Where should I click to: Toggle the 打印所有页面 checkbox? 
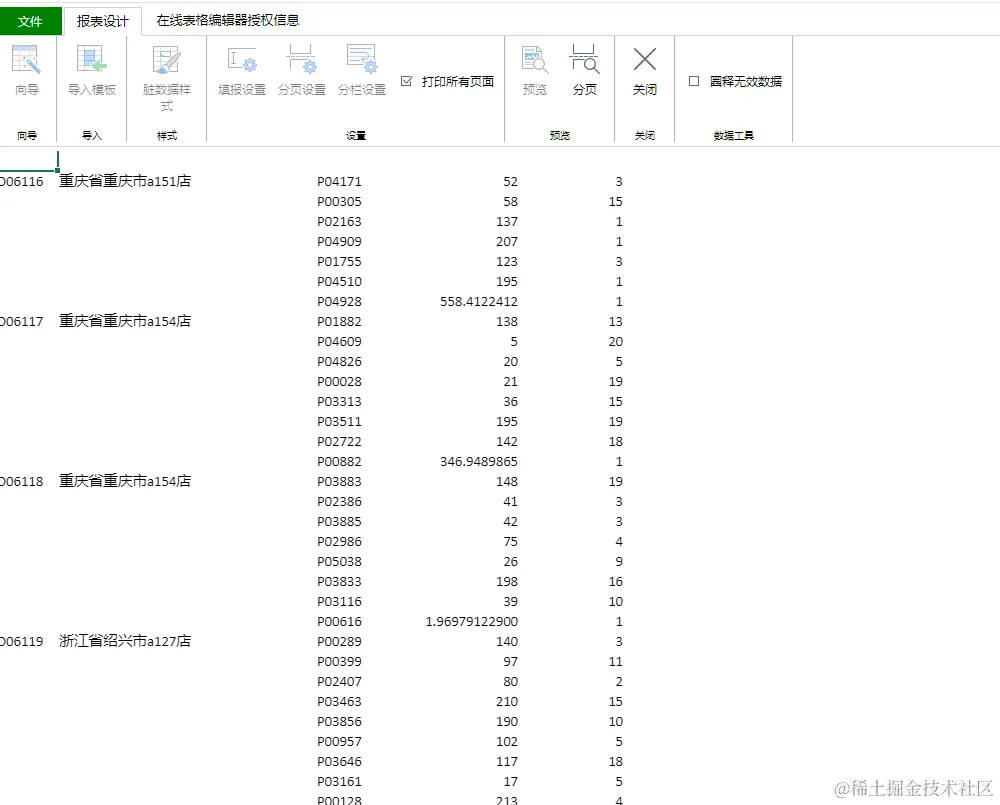click(407, 81)
